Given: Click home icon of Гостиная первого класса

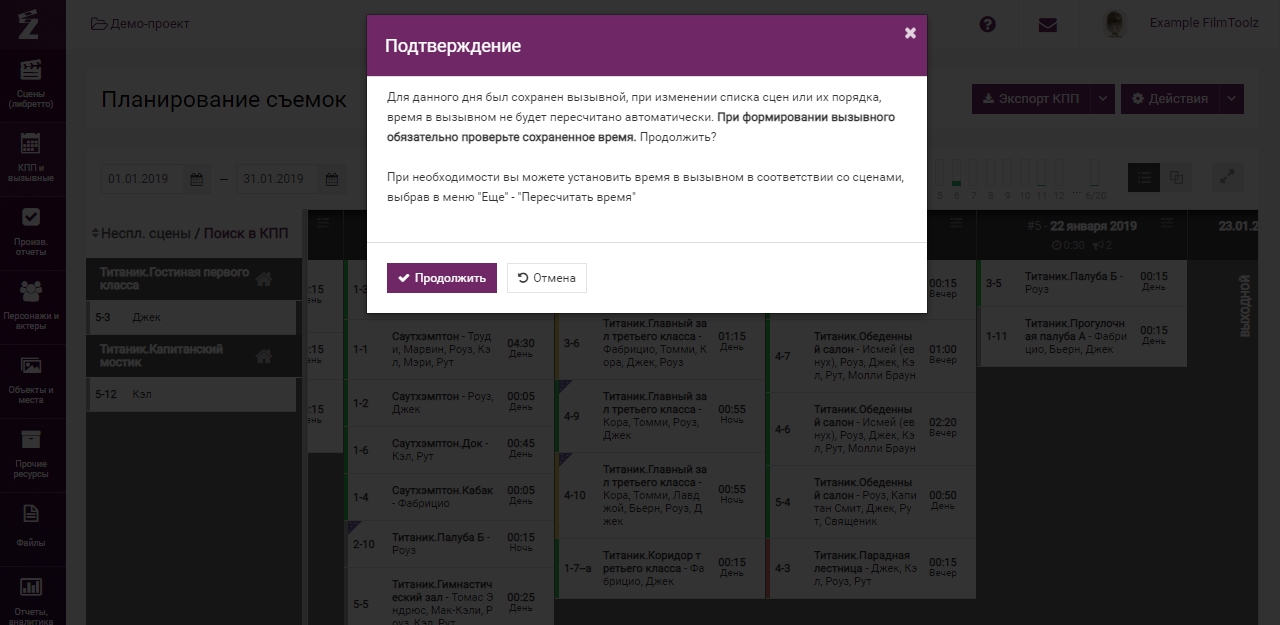Looking at the screenshot, I should (x=264, y=280).
